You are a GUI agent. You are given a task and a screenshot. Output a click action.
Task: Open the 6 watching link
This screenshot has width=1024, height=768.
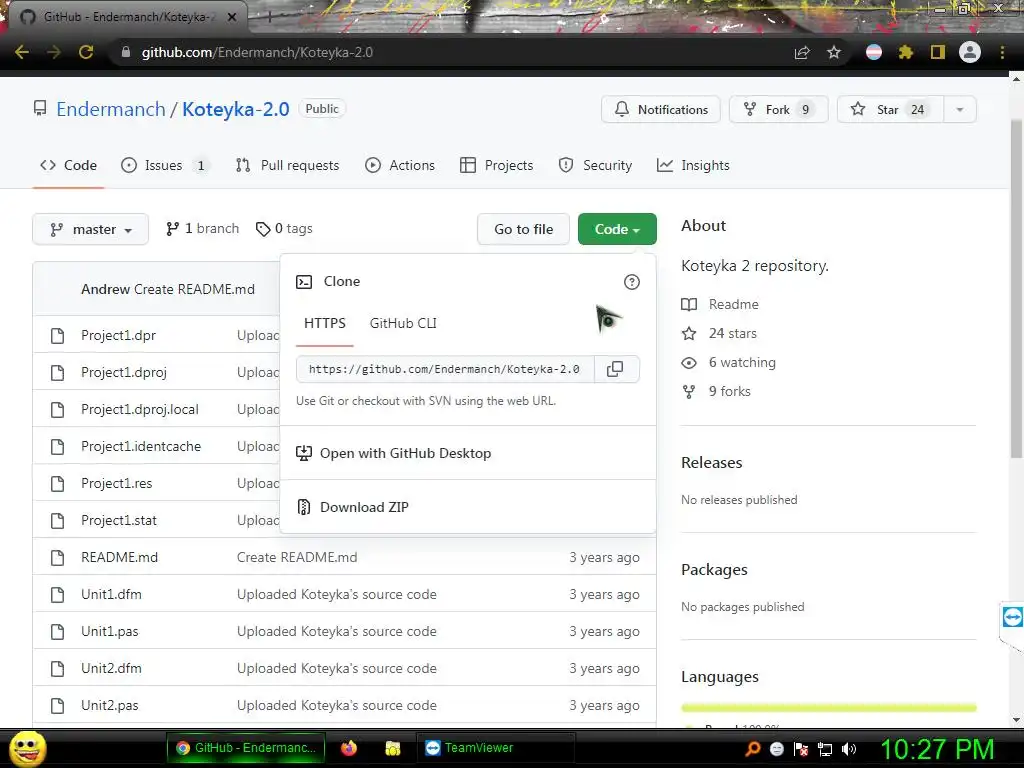point(729,362)
